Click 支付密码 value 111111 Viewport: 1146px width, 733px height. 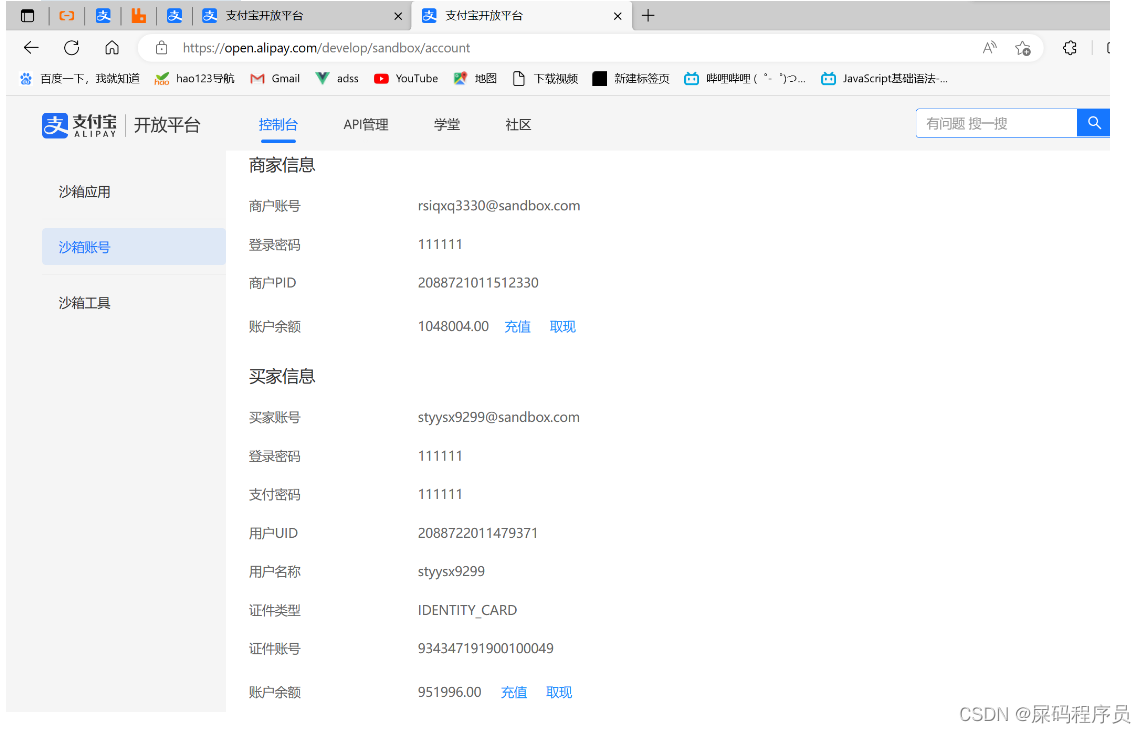(440, 494)
